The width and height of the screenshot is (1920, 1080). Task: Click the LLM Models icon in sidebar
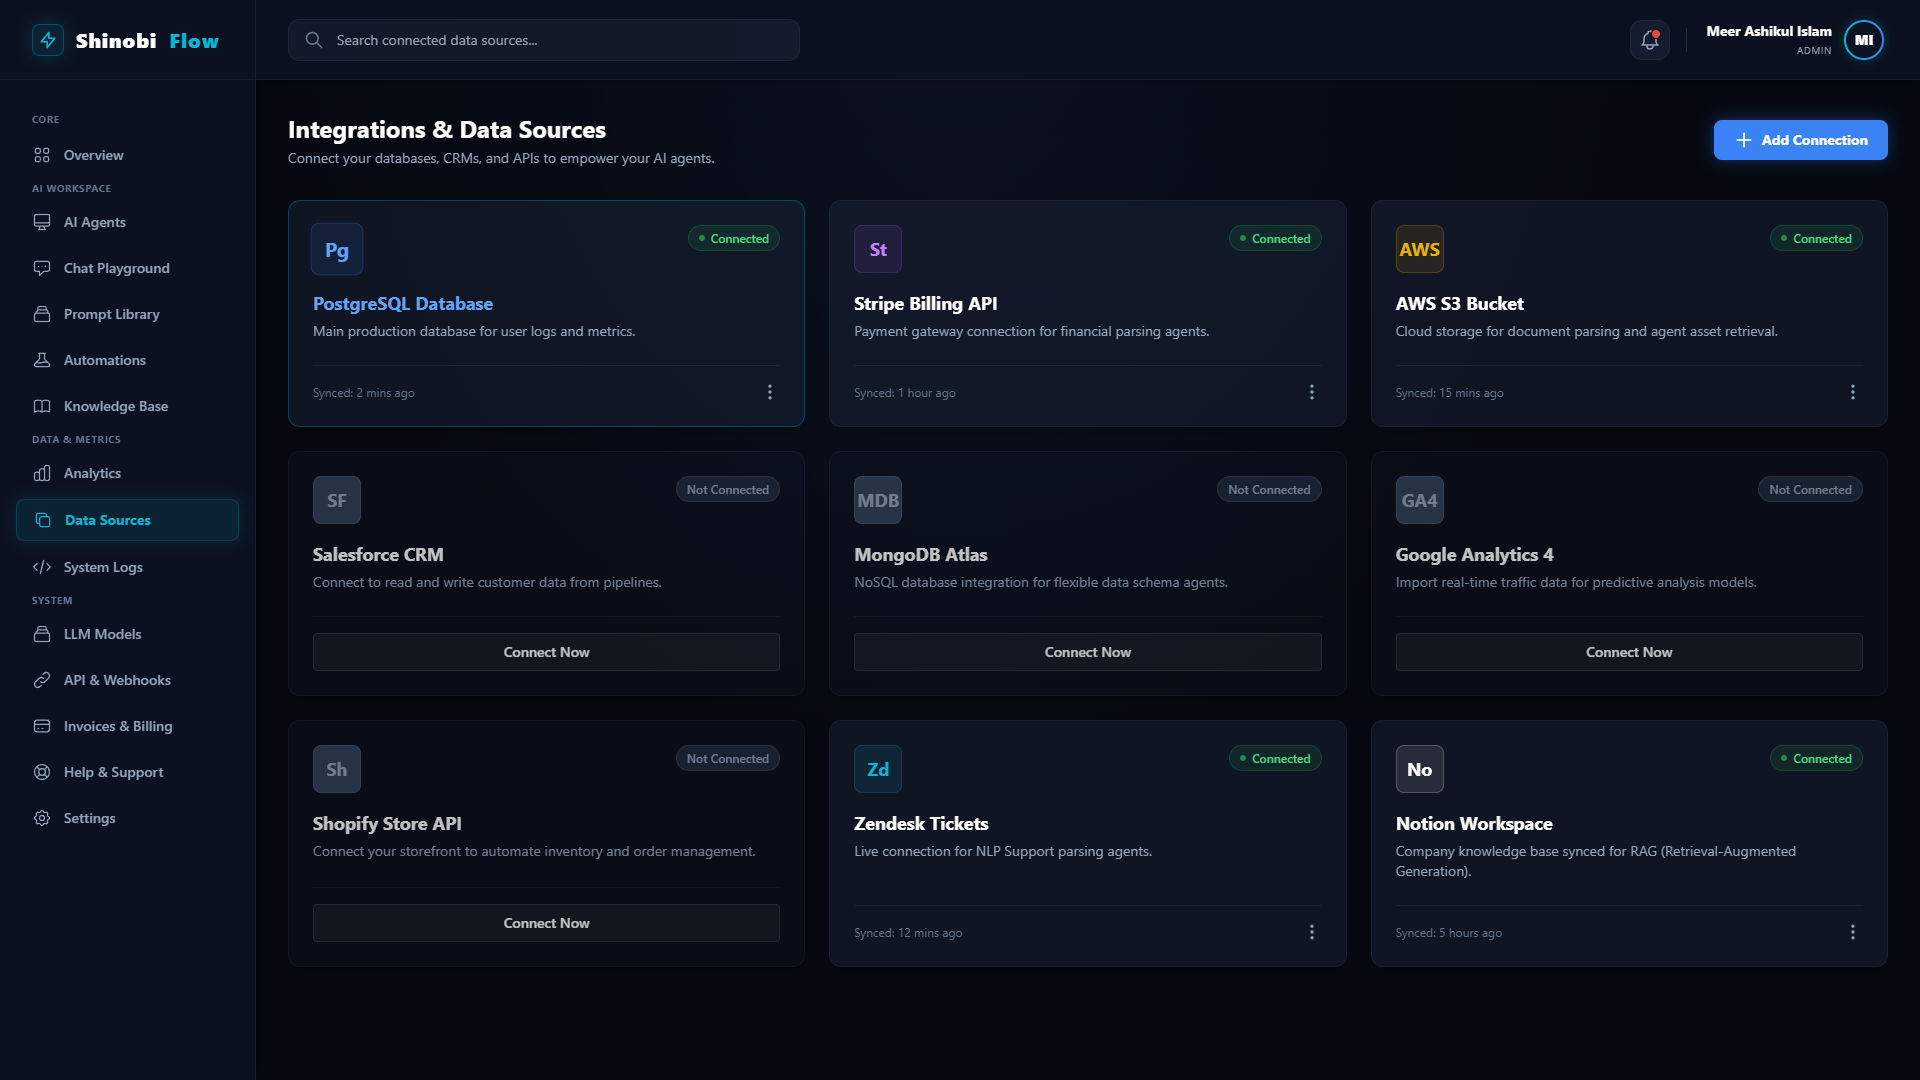(x=42, y=634)
